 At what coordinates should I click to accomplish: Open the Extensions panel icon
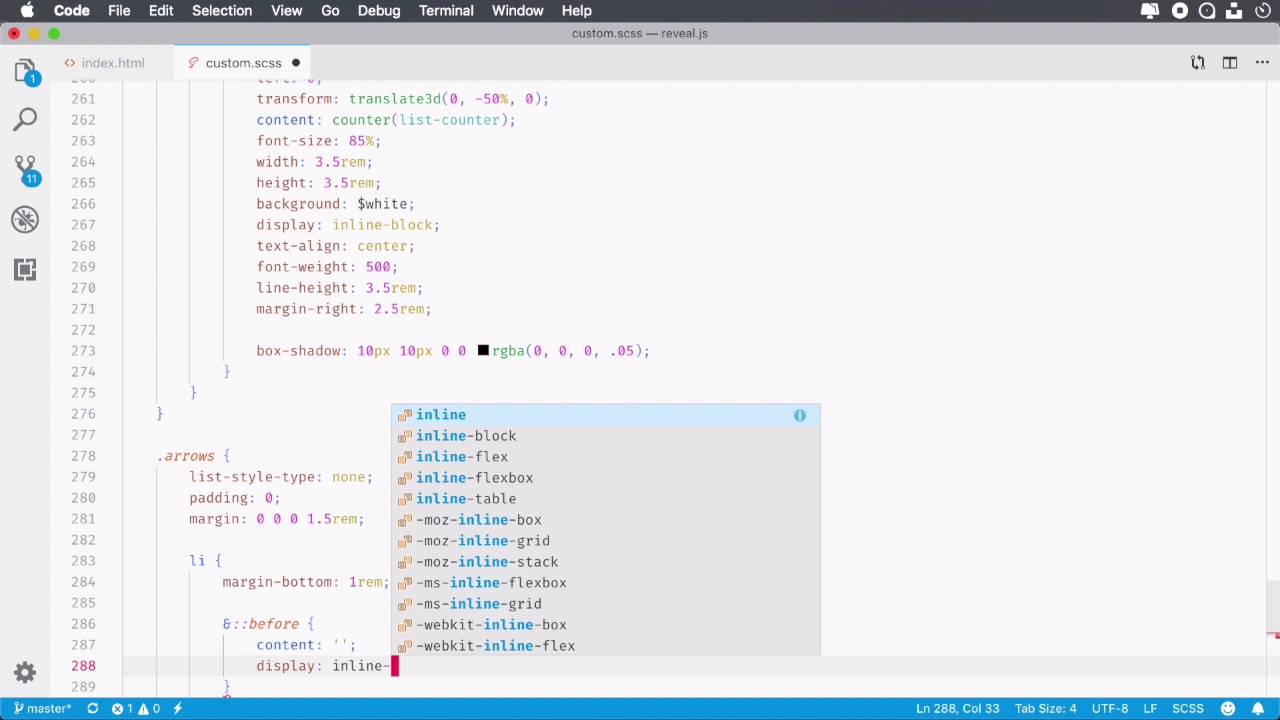[25, 269]
